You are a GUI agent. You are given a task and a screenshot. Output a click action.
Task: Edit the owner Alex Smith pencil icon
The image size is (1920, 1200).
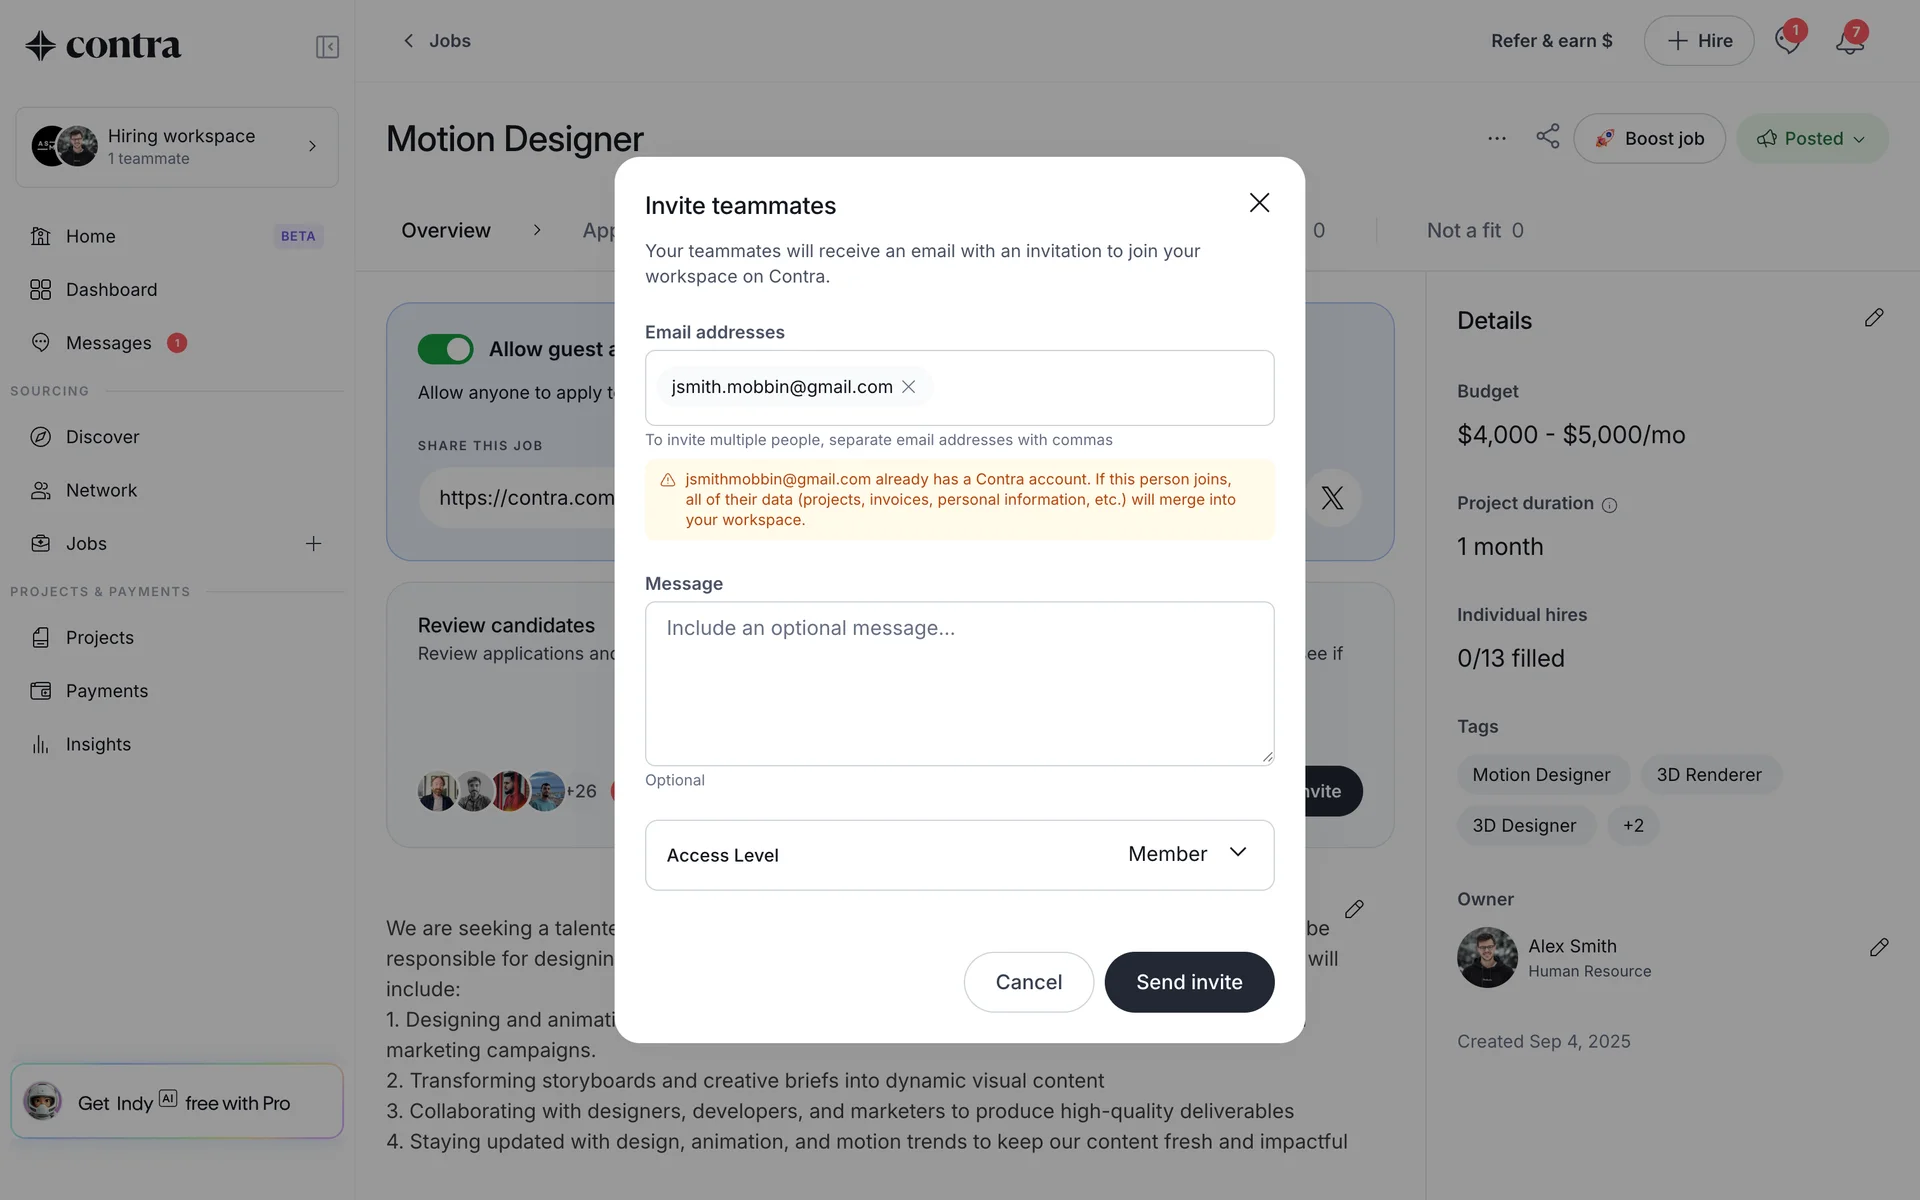point(1879,947)
